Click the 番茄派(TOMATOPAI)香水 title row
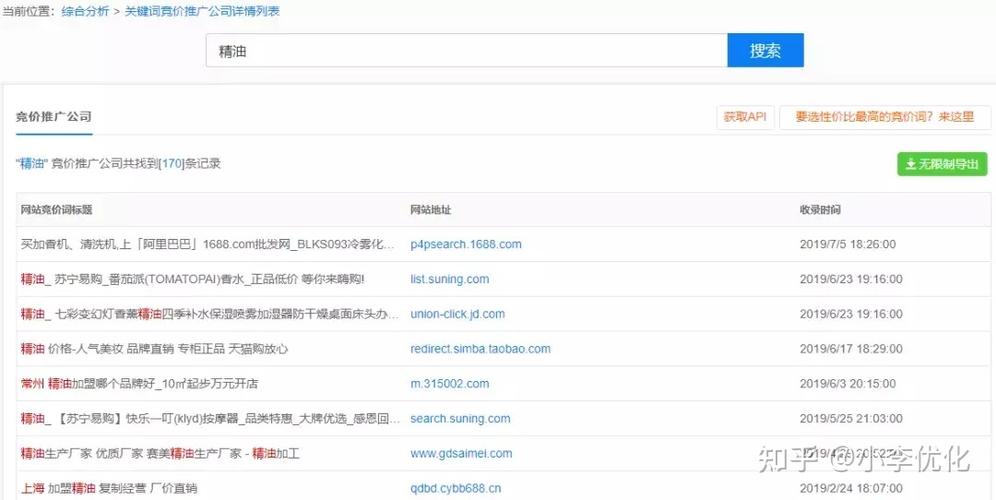Viewport: 996px width, 500px height. tap(192, 280)
